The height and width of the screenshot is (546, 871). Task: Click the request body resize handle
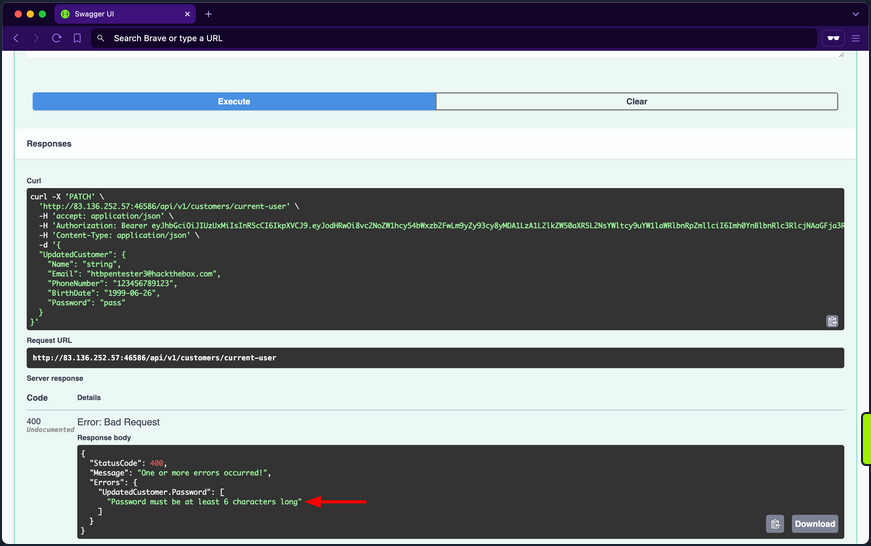(840, 55)
